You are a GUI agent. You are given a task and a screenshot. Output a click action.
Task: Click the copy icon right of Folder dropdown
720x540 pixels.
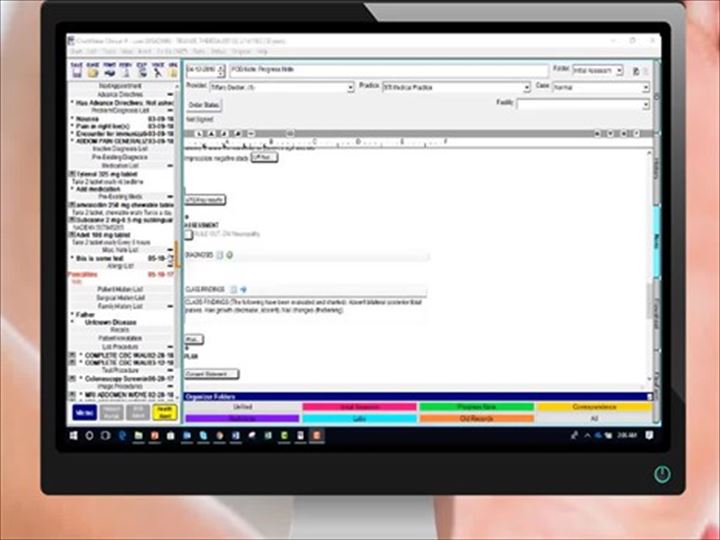[x=633, y=71]
